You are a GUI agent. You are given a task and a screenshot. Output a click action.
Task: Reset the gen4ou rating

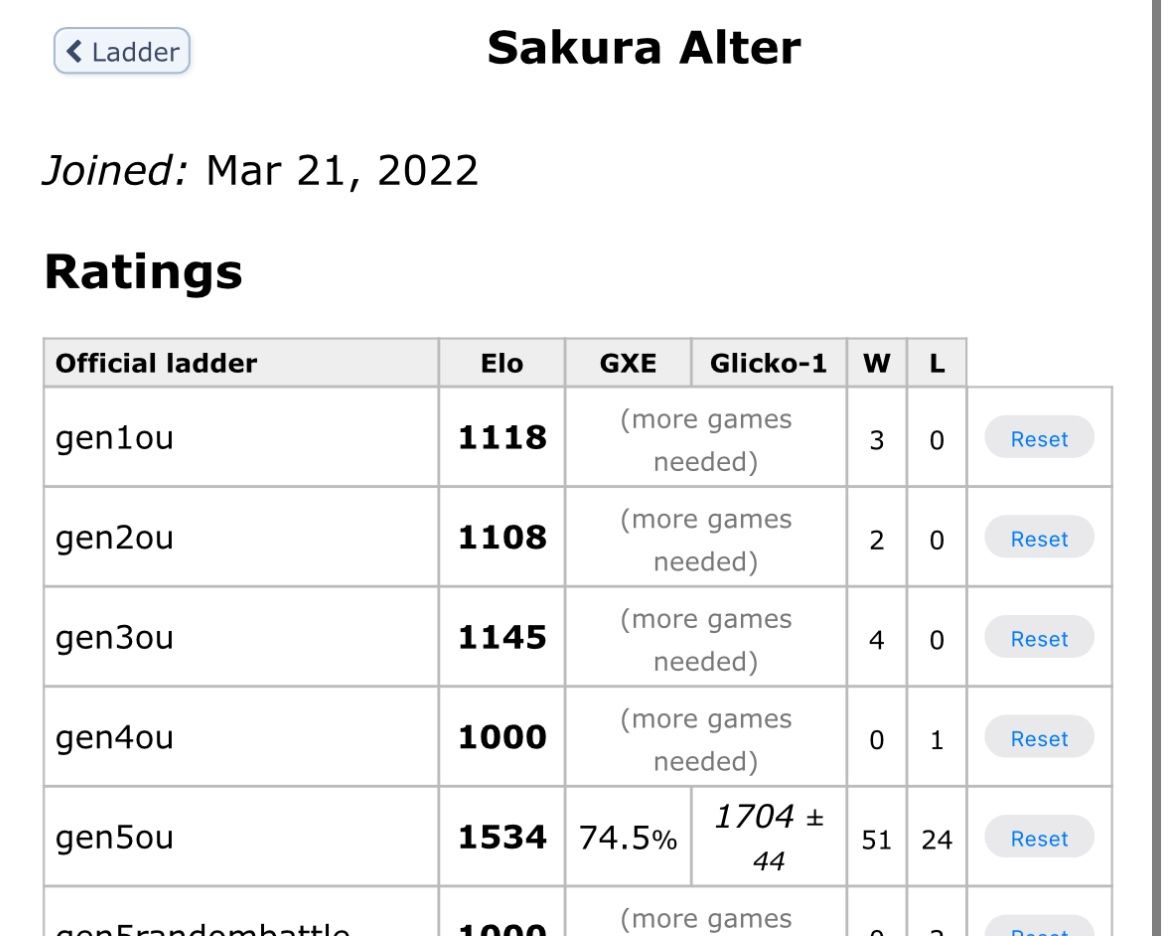1039,739
